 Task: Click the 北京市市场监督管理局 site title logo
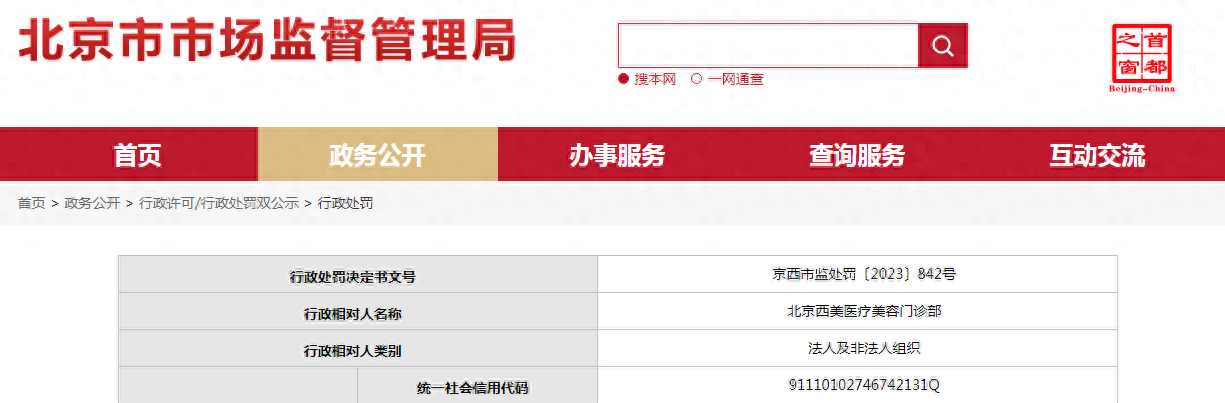tap(268, 42)
